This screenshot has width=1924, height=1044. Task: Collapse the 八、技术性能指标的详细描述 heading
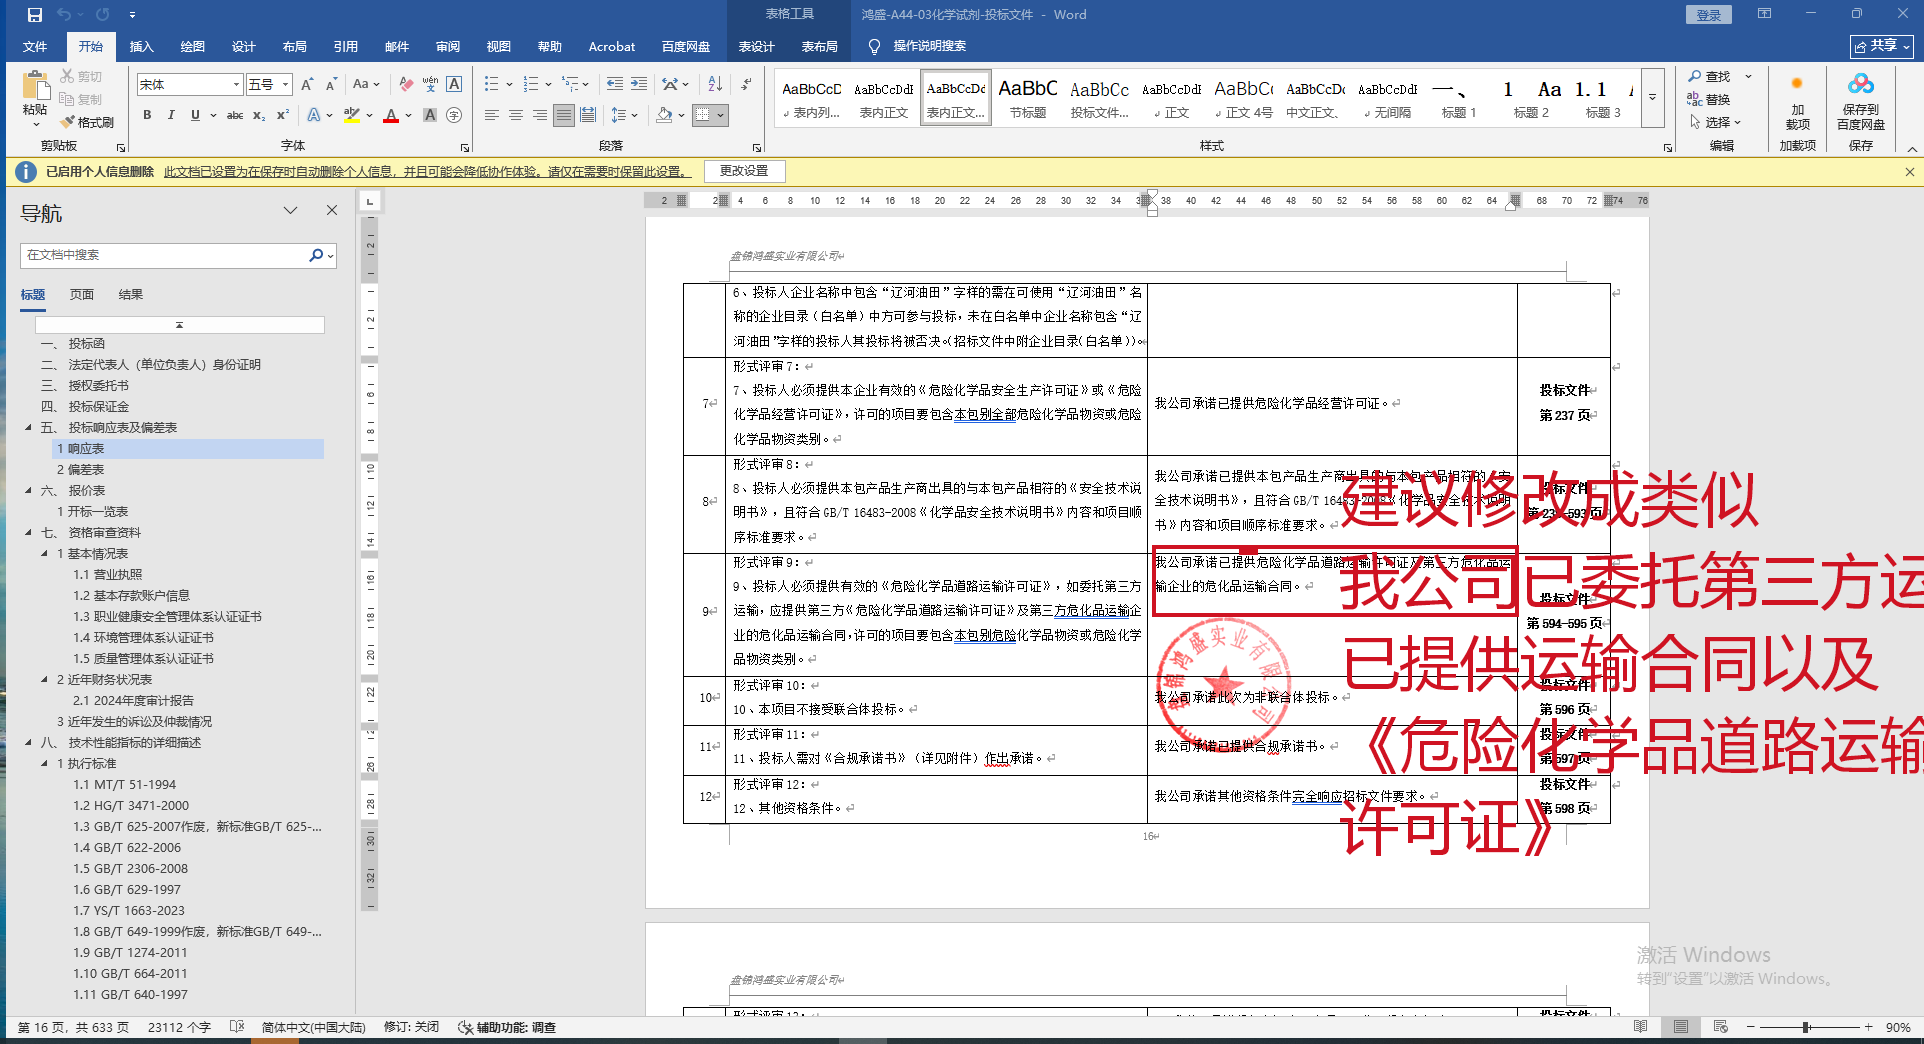point(28,743)
